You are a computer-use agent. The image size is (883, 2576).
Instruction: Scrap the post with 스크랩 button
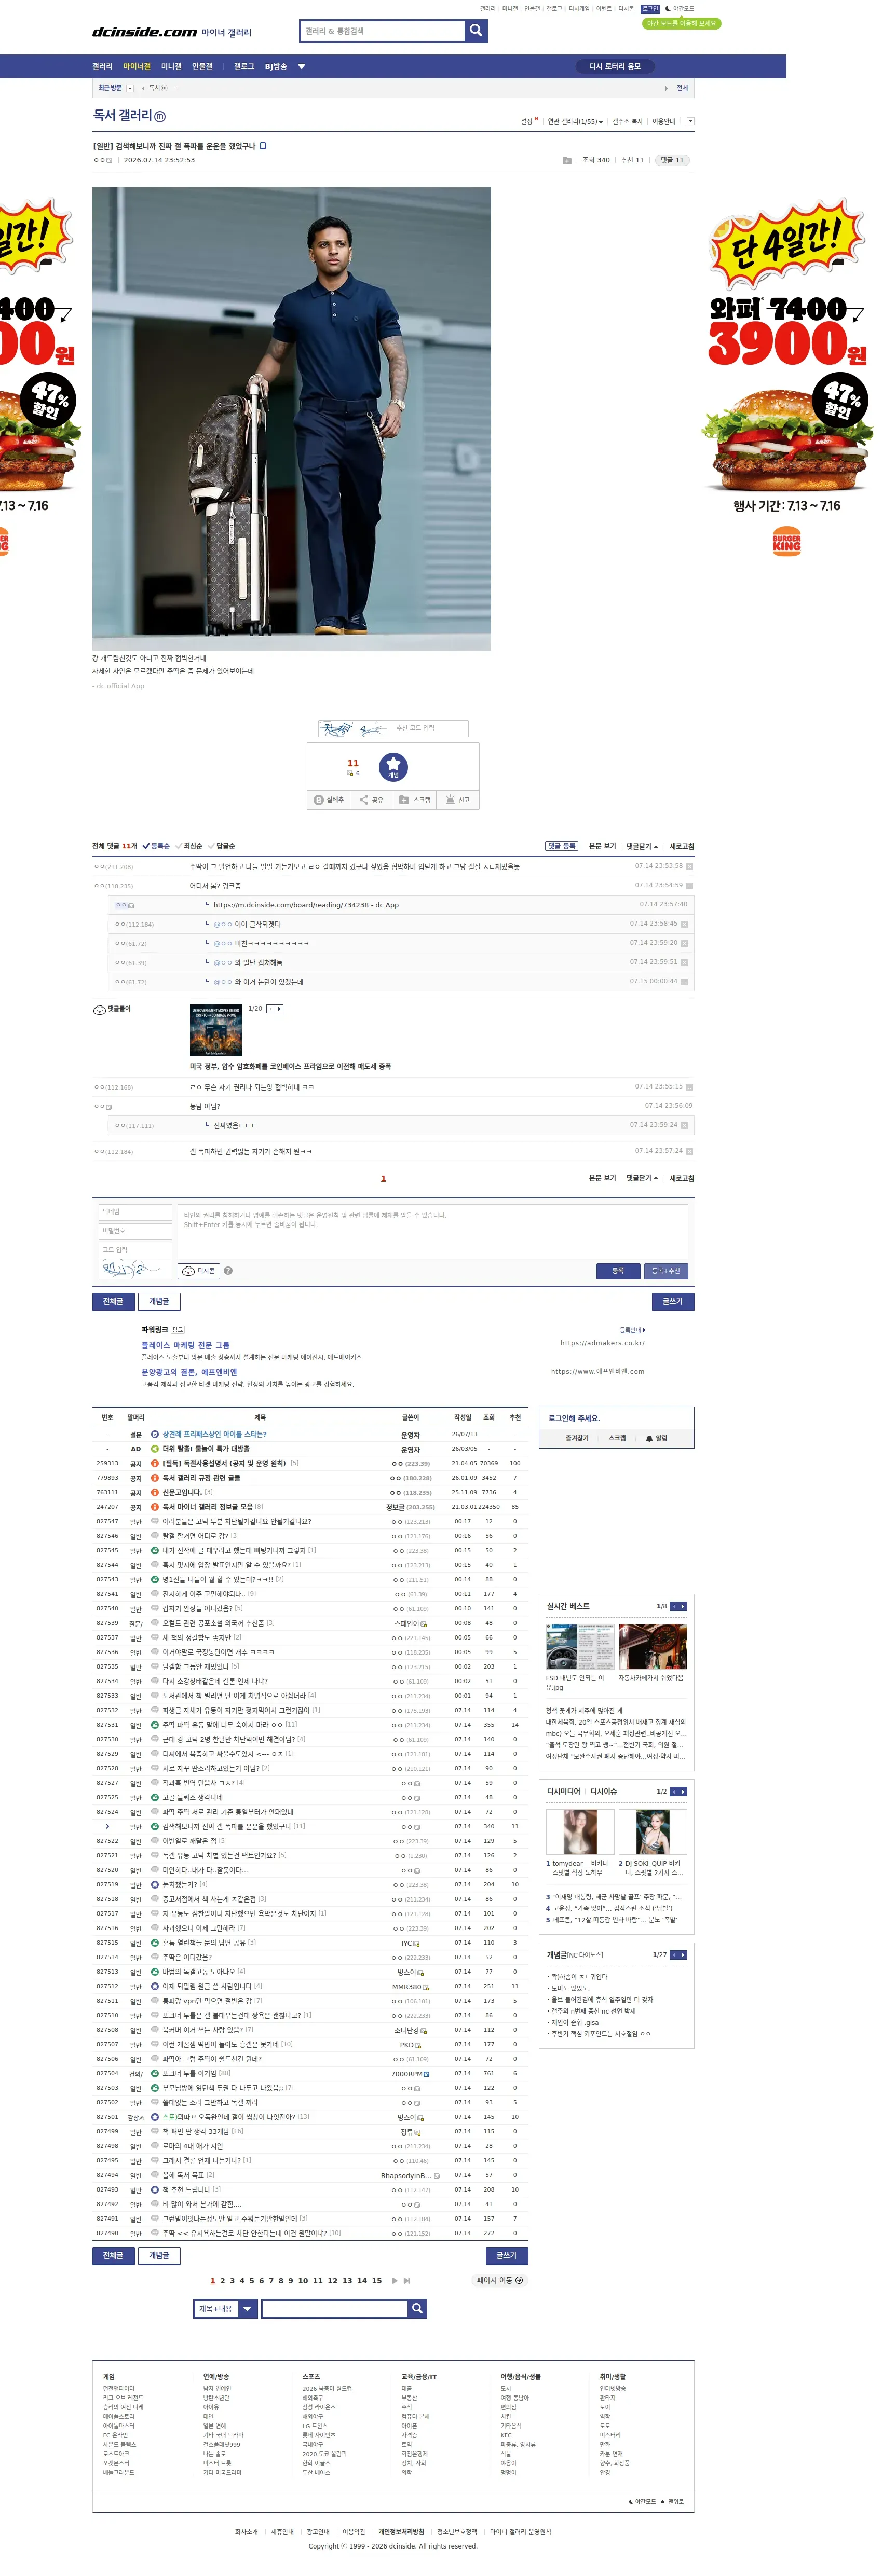pos(414,800)
